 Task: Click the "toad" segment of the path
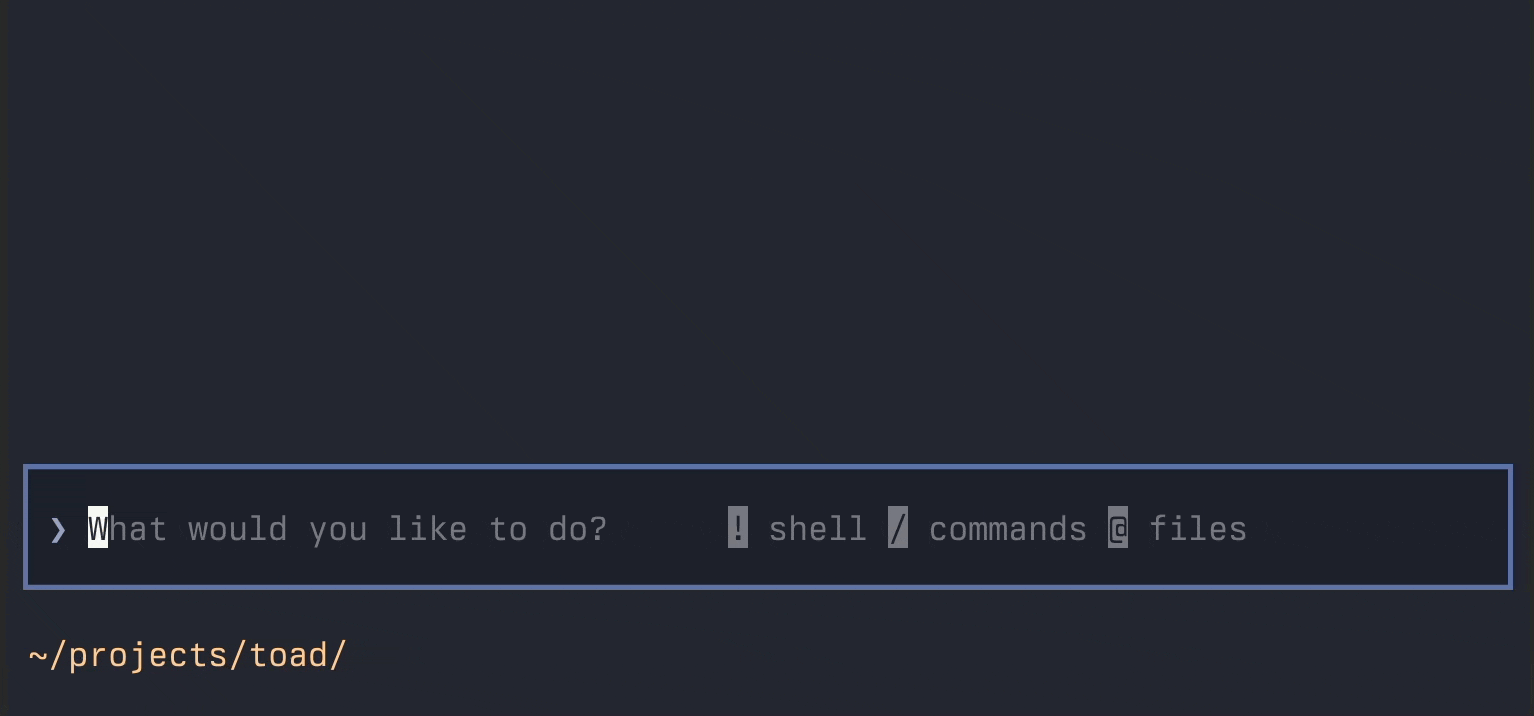tap(288, 655)
